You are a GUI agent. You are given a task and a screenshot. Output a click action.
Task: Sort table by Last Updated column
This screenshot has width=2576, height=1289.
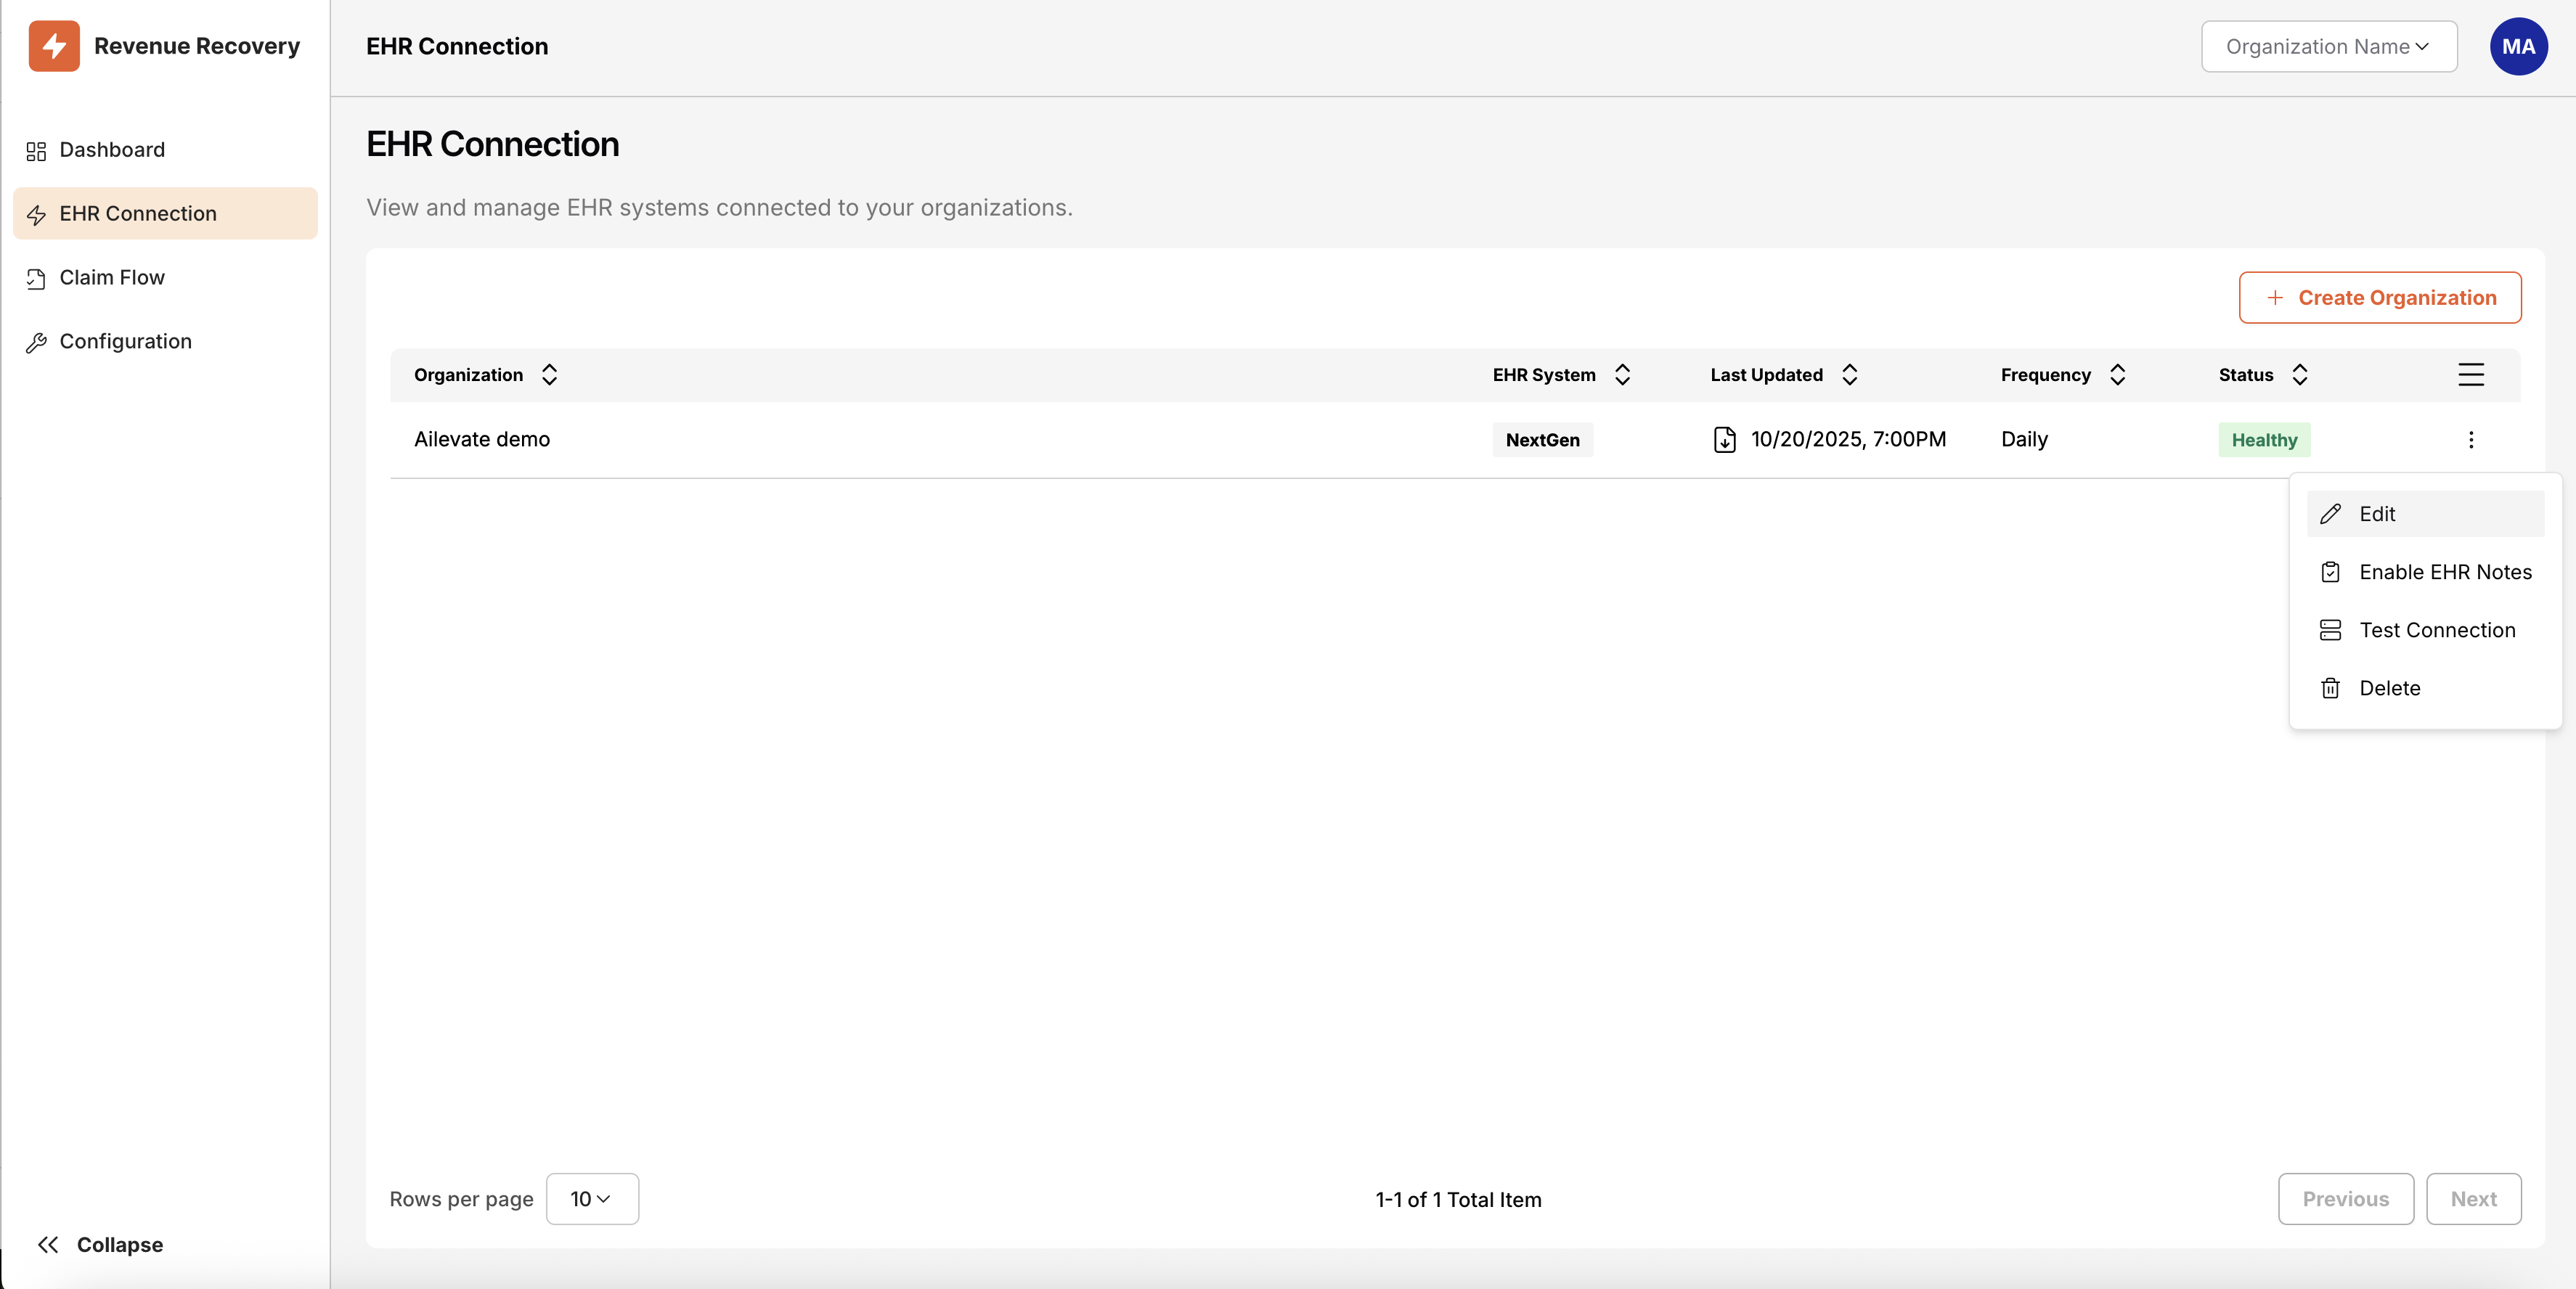[x=1849, y=375]
